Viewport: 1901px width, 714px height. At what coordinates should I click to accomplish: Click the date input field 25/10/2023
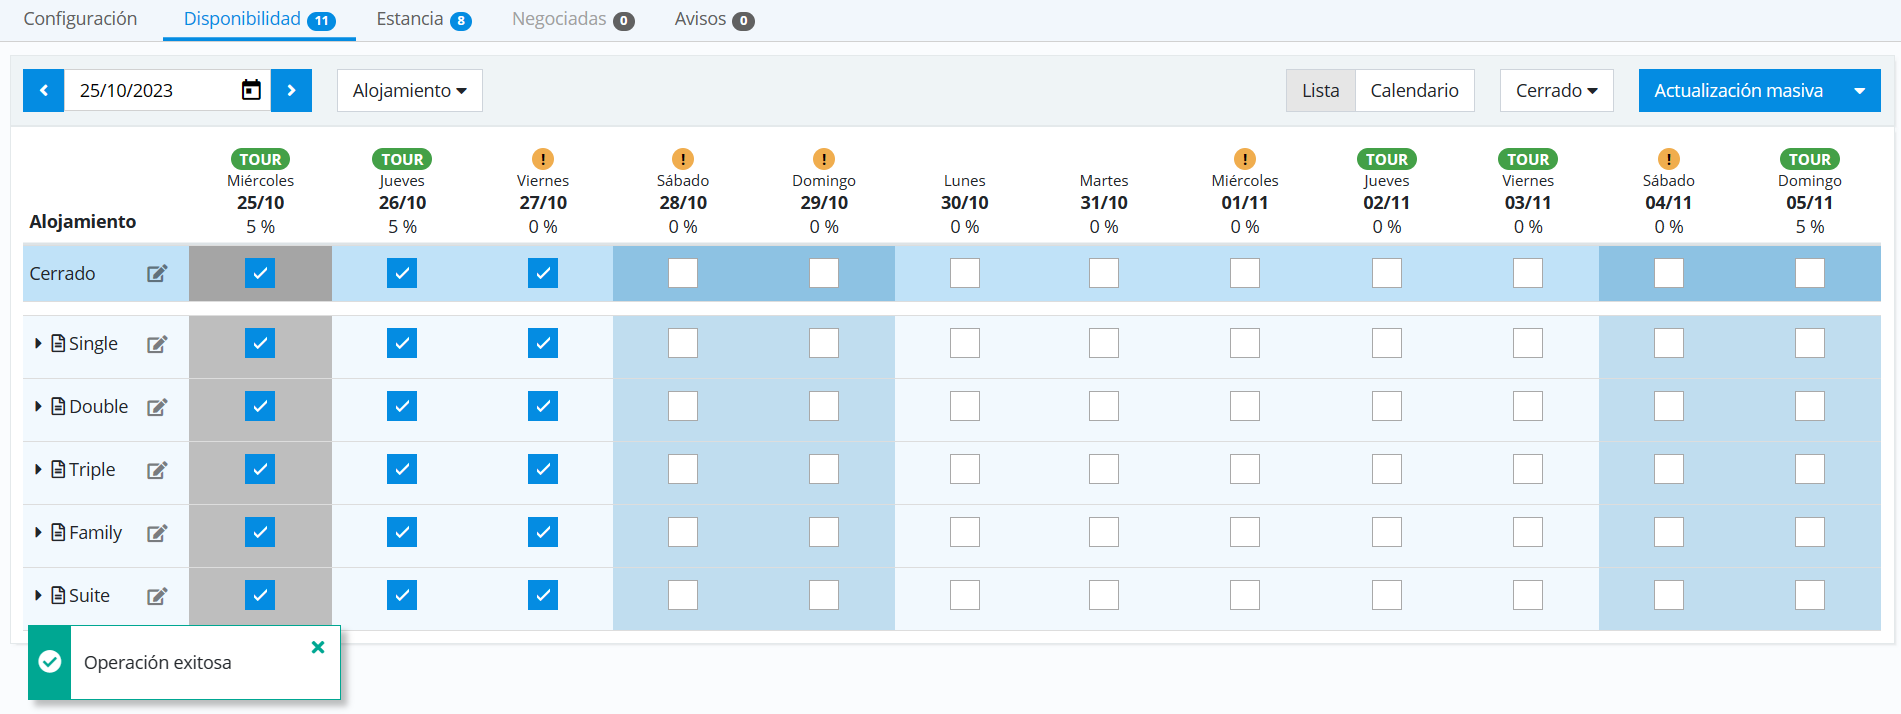click(150, 91)
